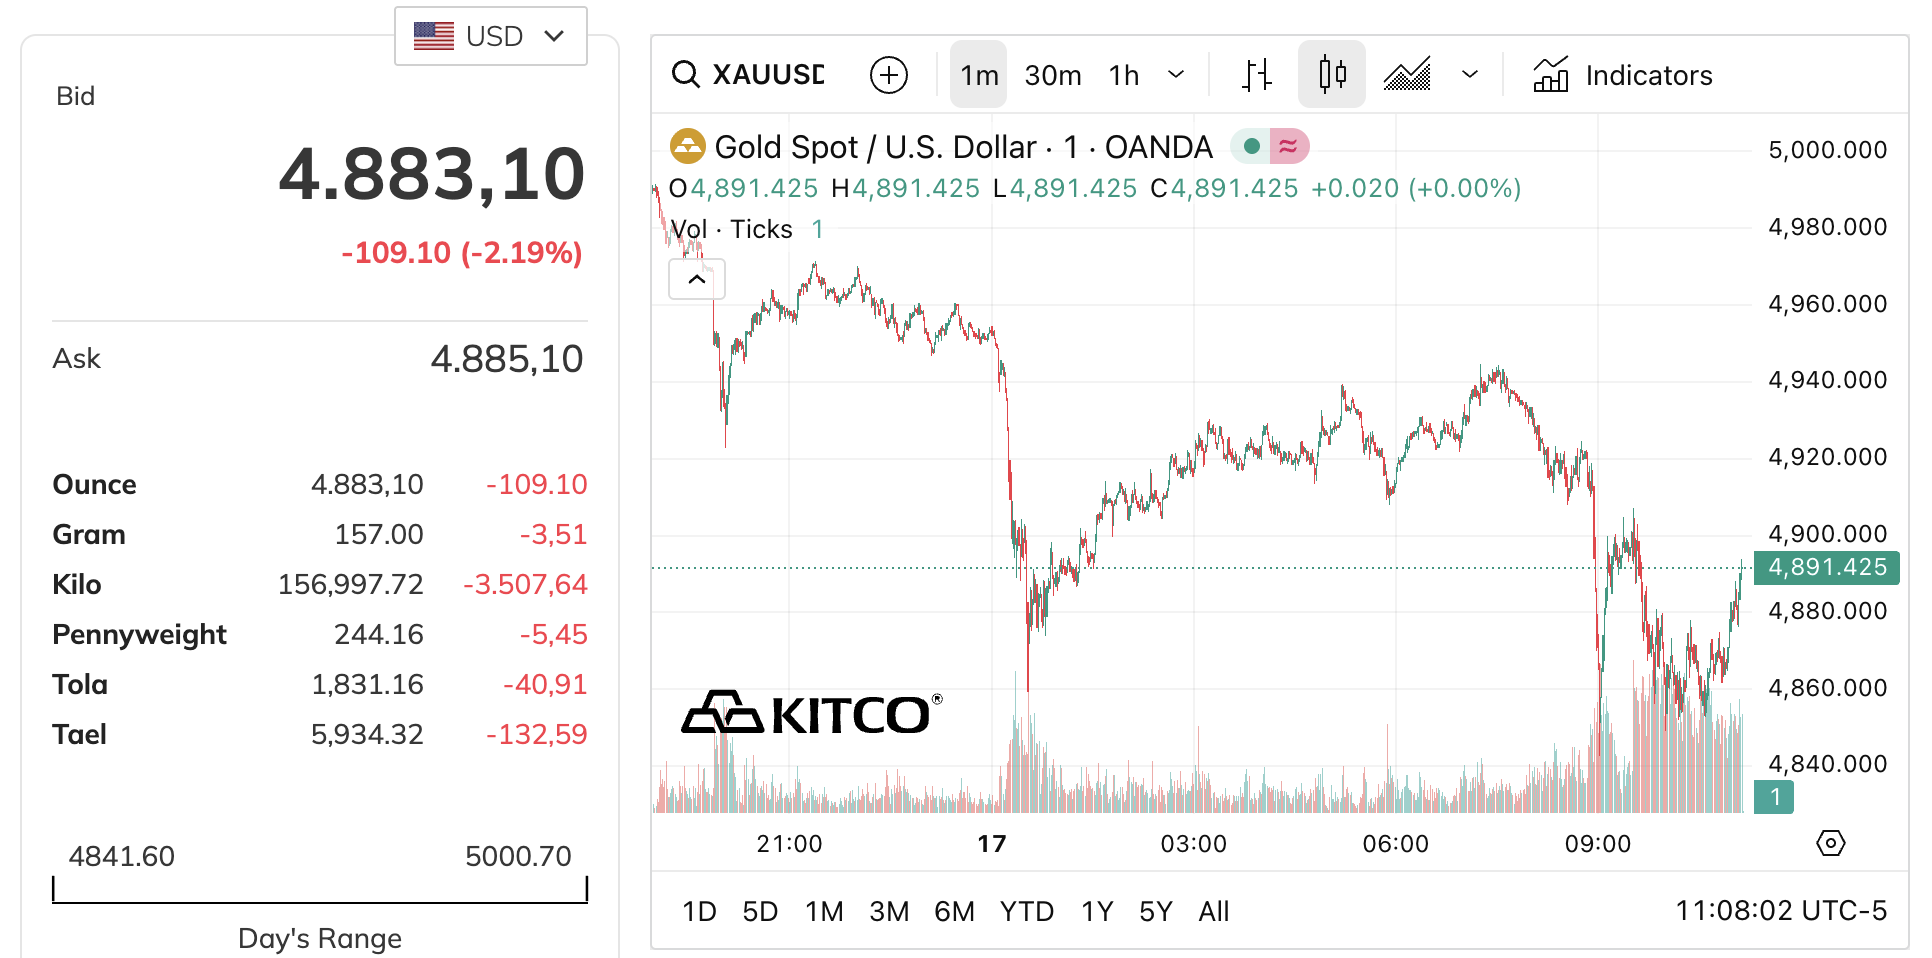
Task: Select the 30m interval
Action: click(x=1052, y=75)
